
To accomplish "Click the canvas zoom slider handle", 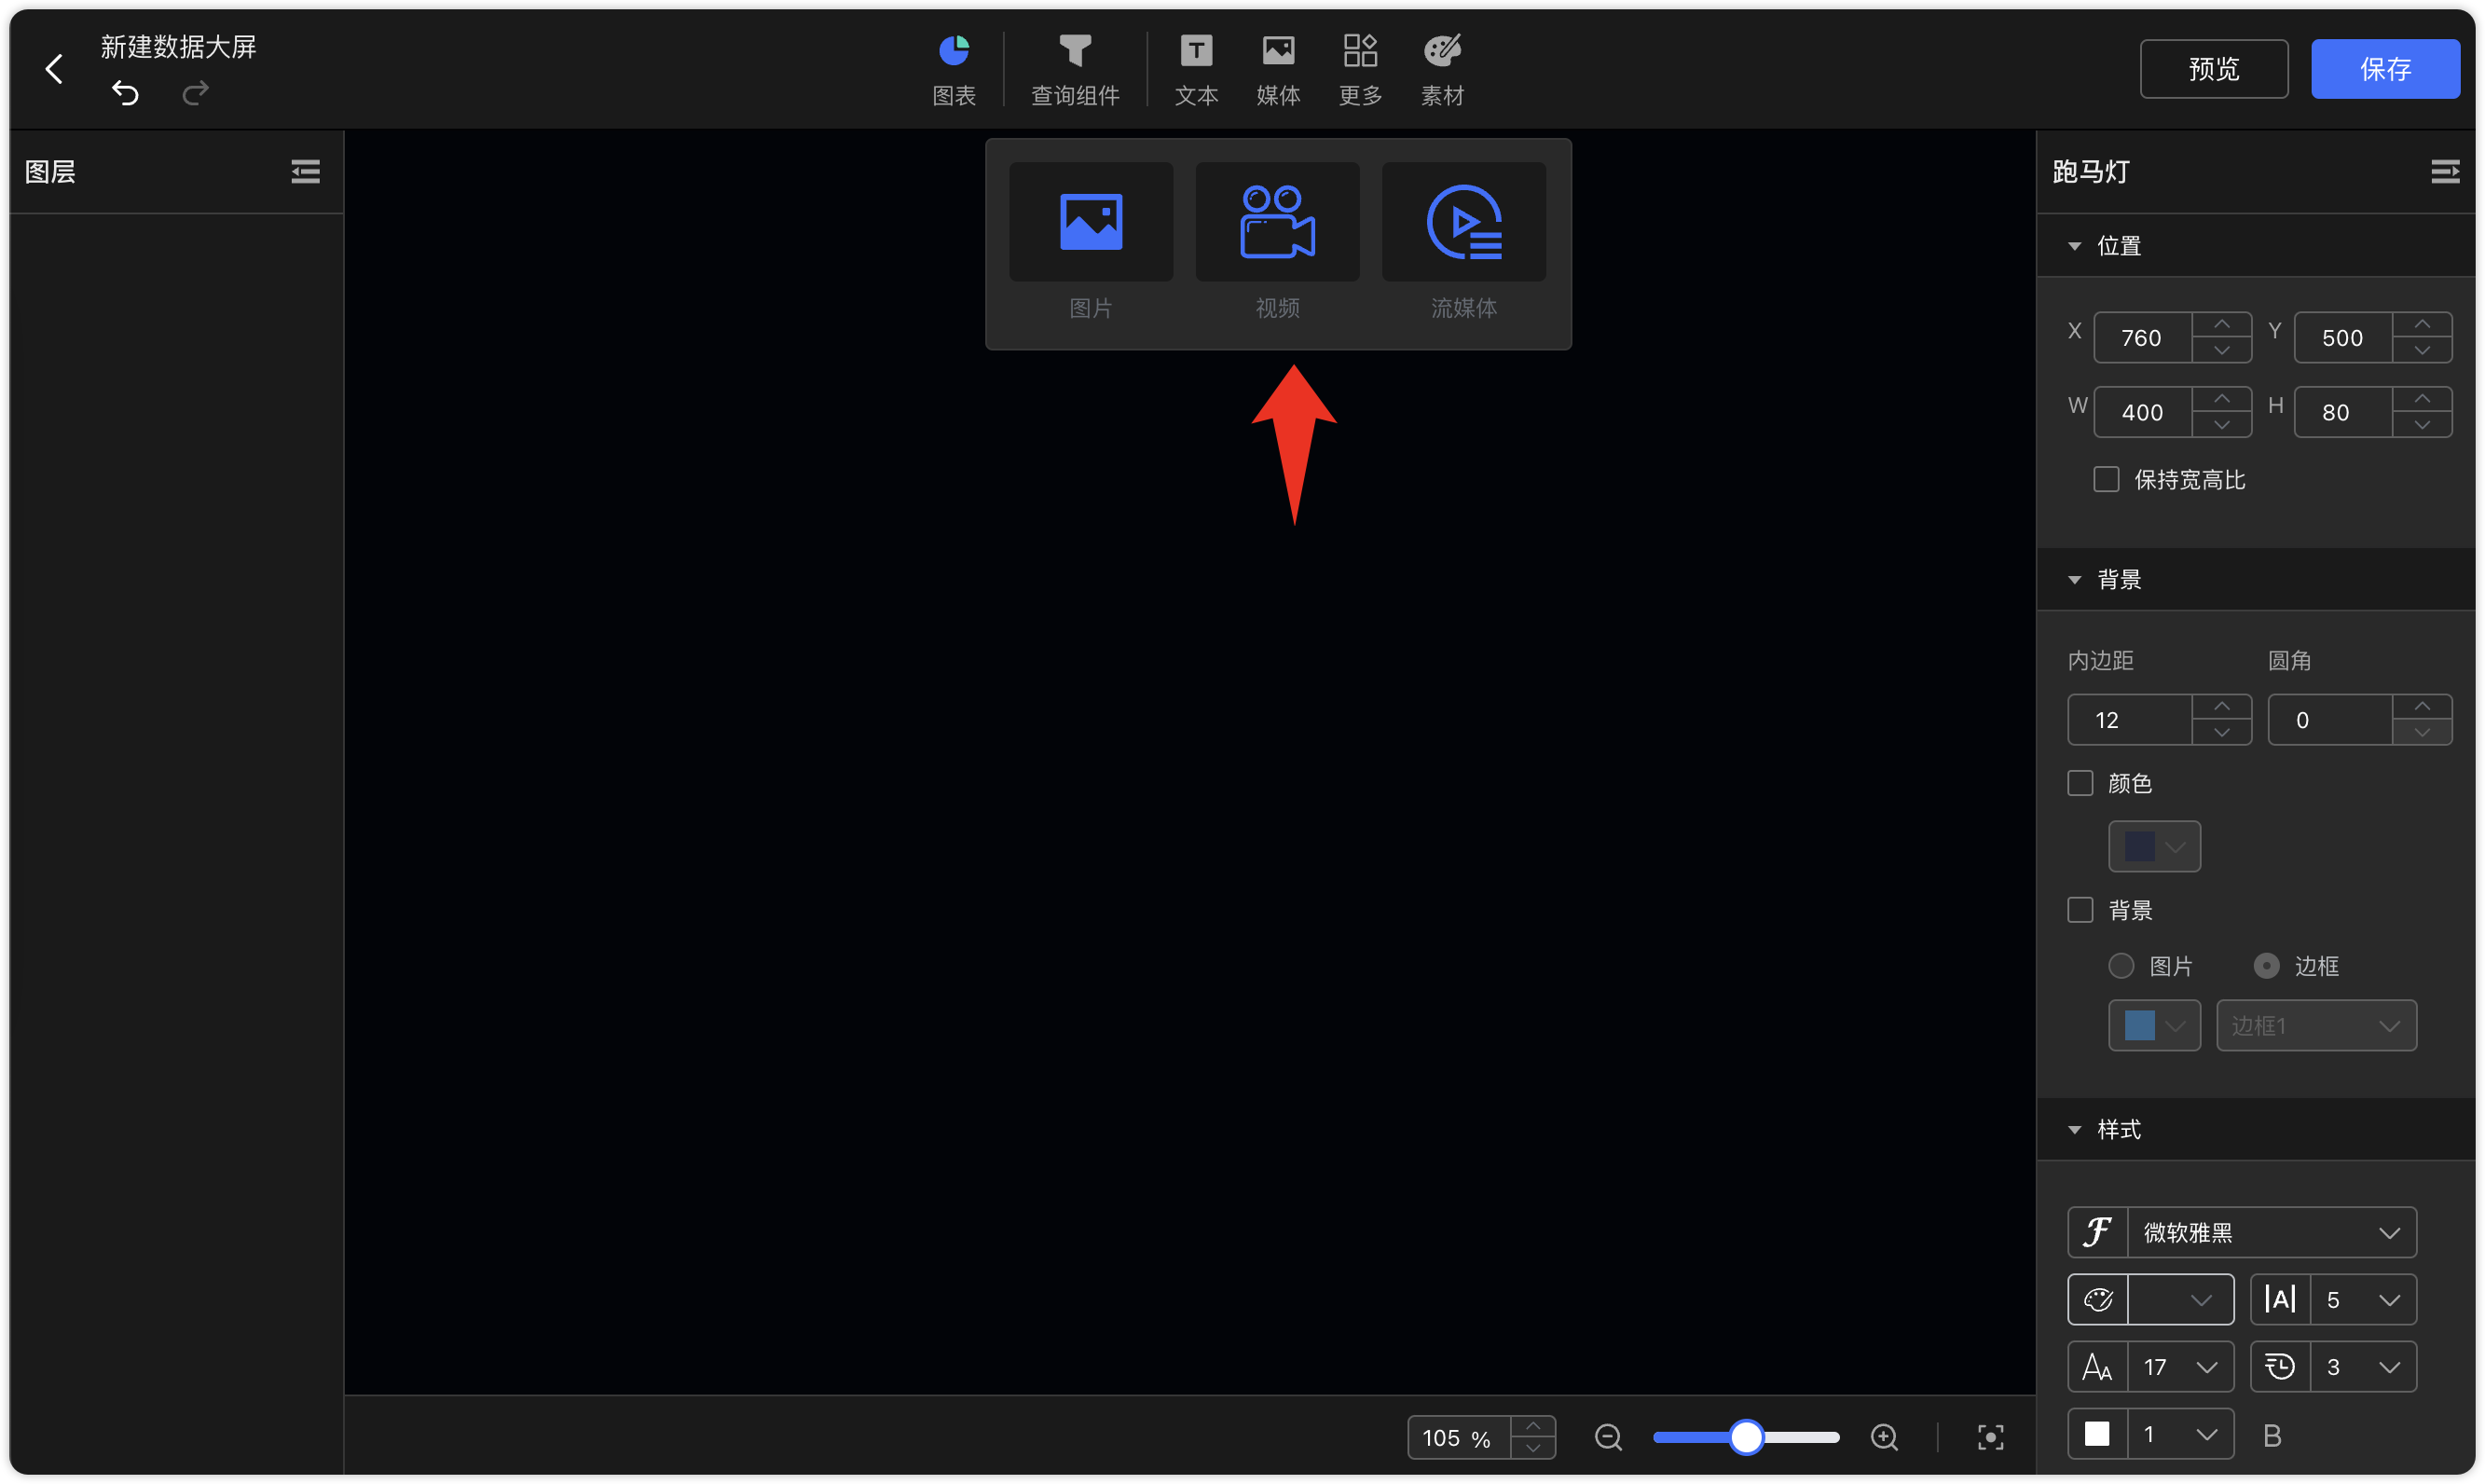I will click(x=1745, y=1437).
